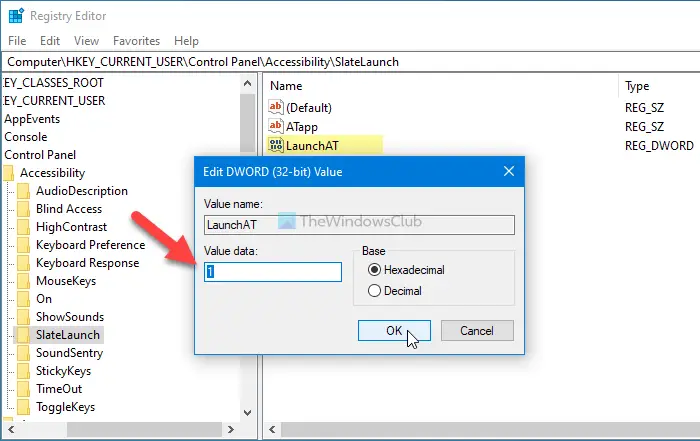Open the Edit menu
Viewport: 700px width, 441px height.
tap(50, 41)
